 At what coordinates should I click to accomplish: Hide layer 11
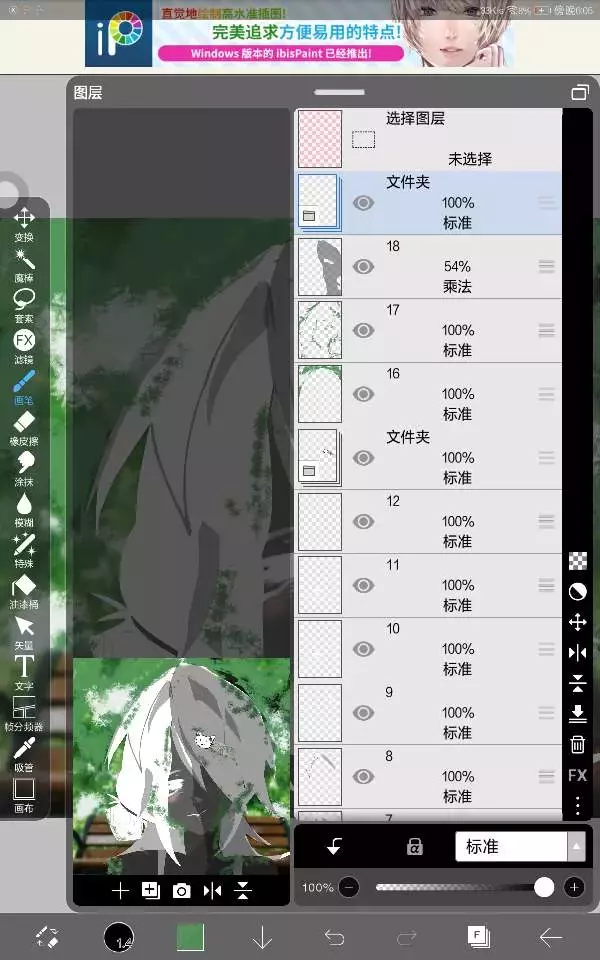tap(363, 585)
